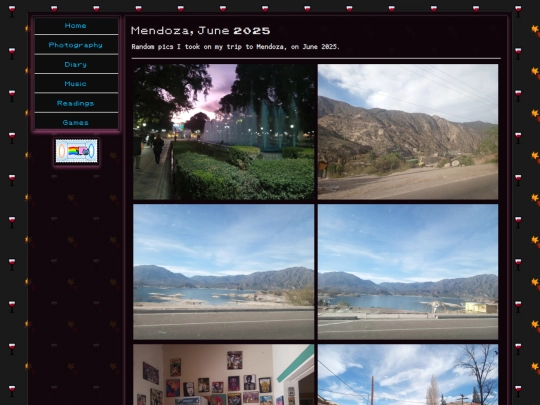Navigate to the Music page
Image resolution: width=540 pixels, height=405 pixels.
coord(76,84)
